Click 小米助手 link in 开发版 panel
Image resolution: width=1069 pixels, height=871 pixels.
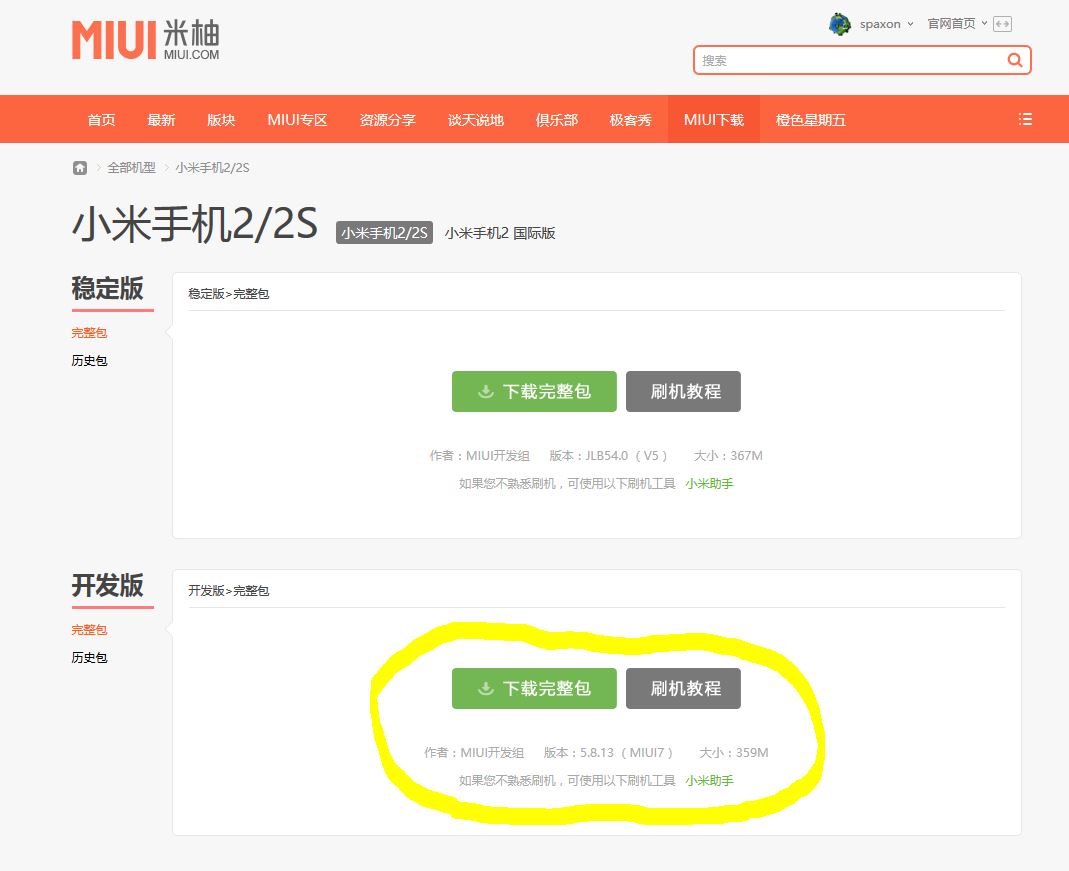point(709,780)
